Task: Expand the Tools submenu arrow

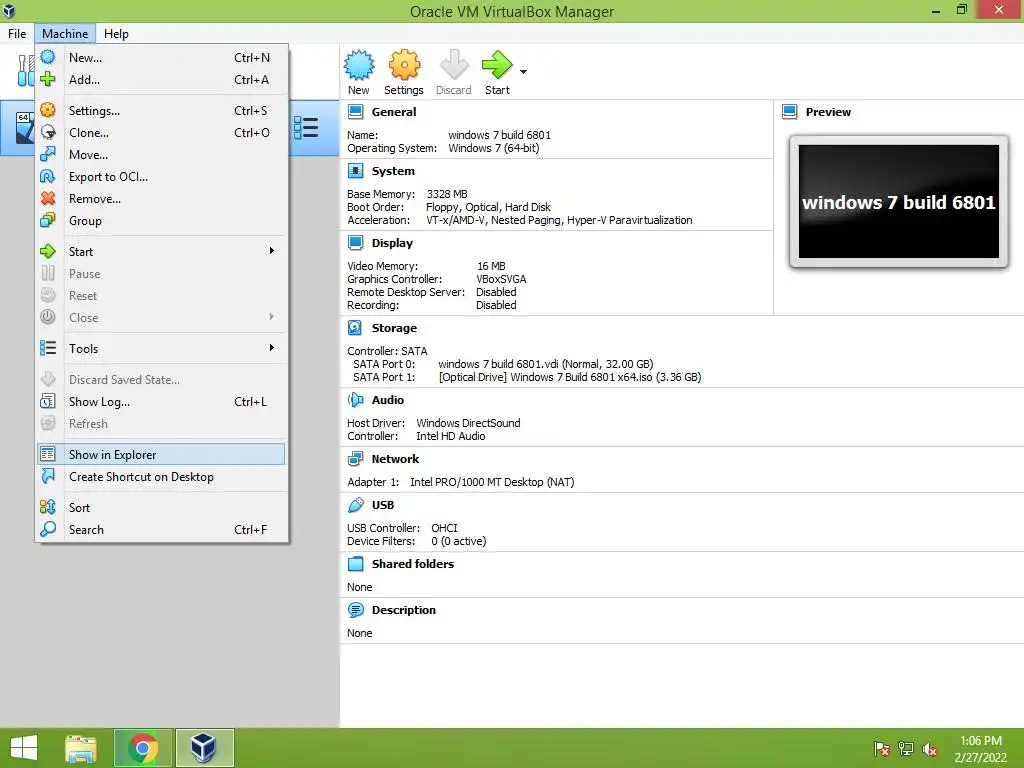Action: [272, 348]
